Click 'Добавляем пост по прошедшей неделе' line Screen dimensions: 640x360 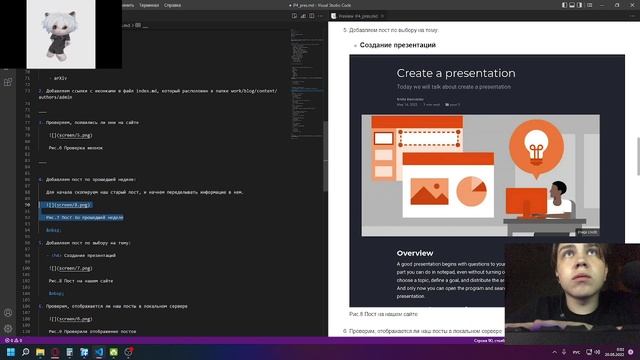(91, 180)
